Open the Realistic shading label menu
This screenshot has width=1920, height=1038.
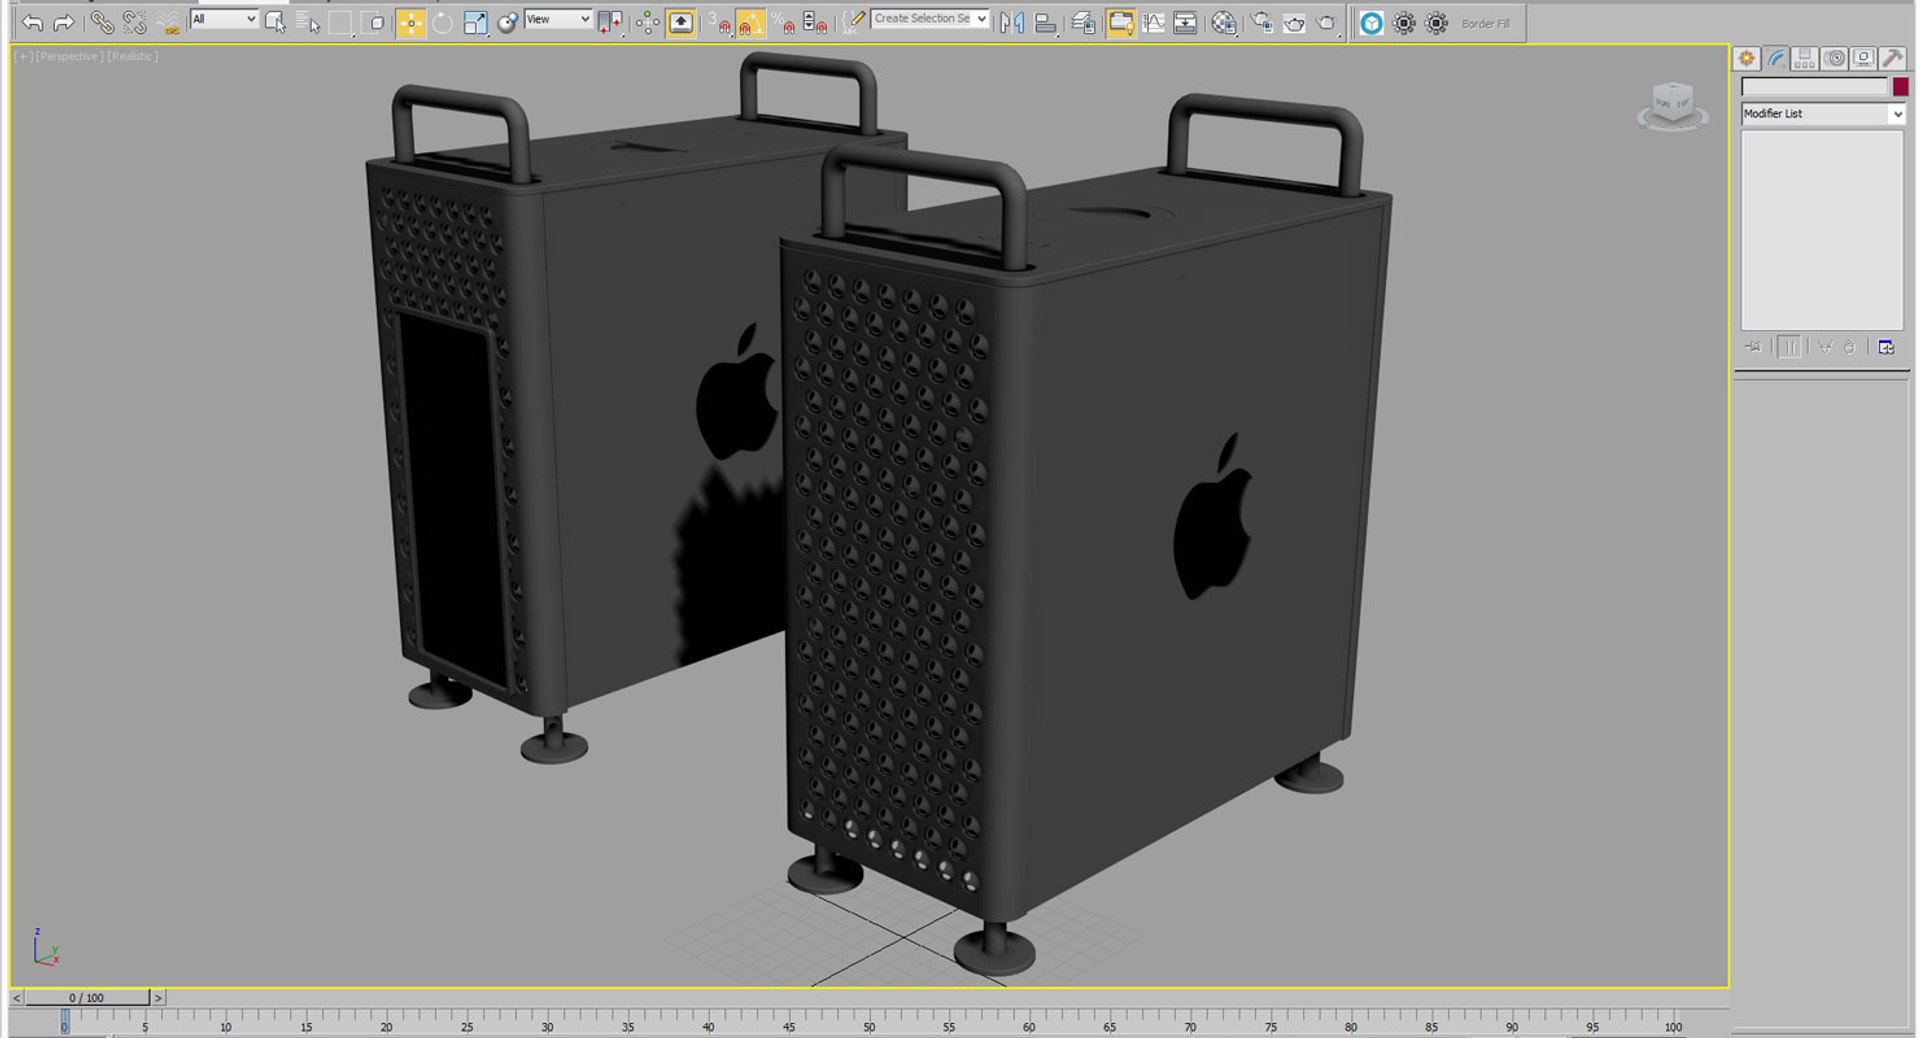pyautogui.click(x=133, y=57)
